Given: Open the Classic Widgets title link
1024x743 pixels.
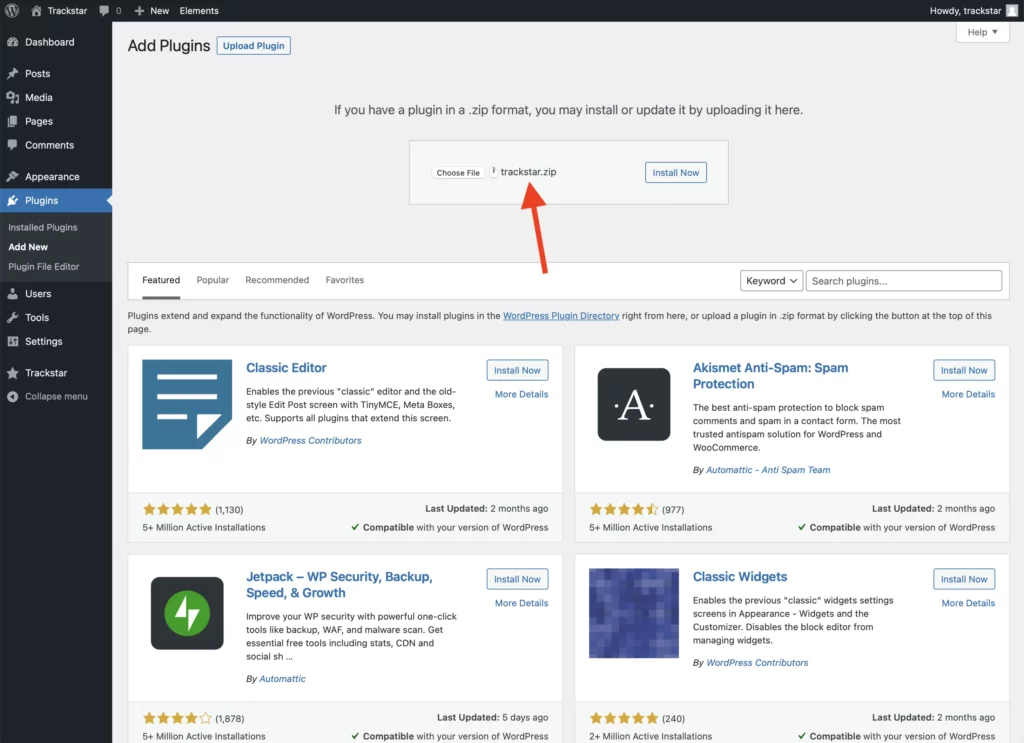Looking at the screenshot, I should tap(740, 577).
